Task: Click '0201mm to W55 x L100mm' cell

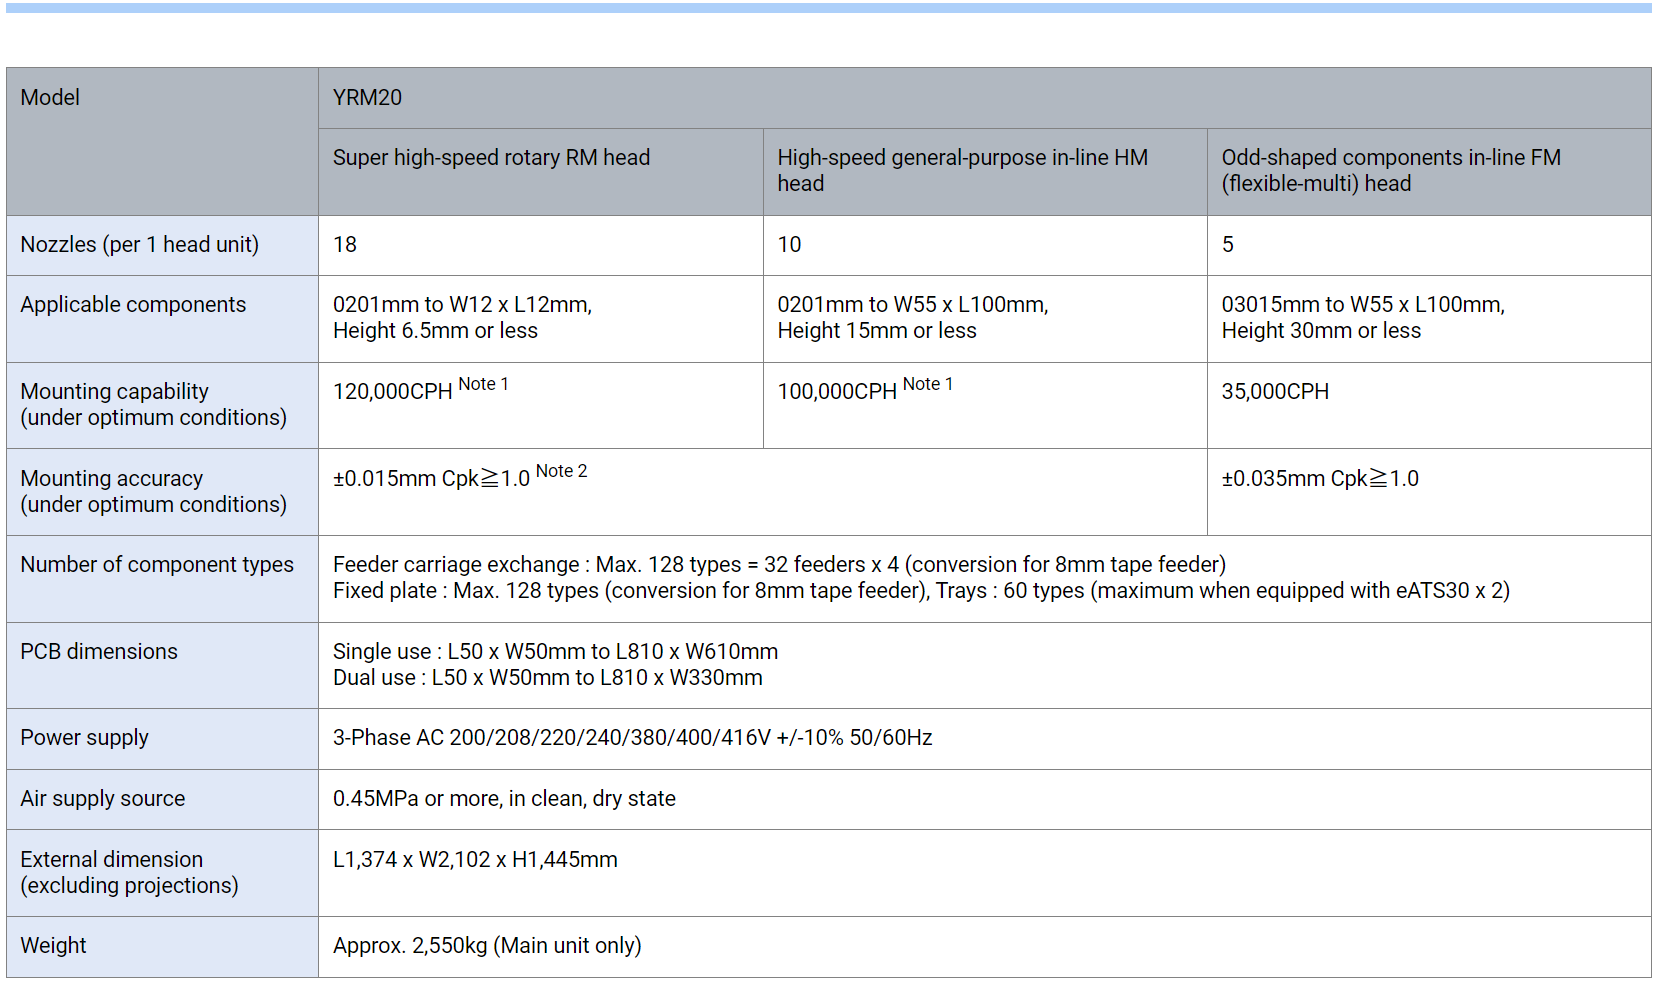Action: [985, 319]
